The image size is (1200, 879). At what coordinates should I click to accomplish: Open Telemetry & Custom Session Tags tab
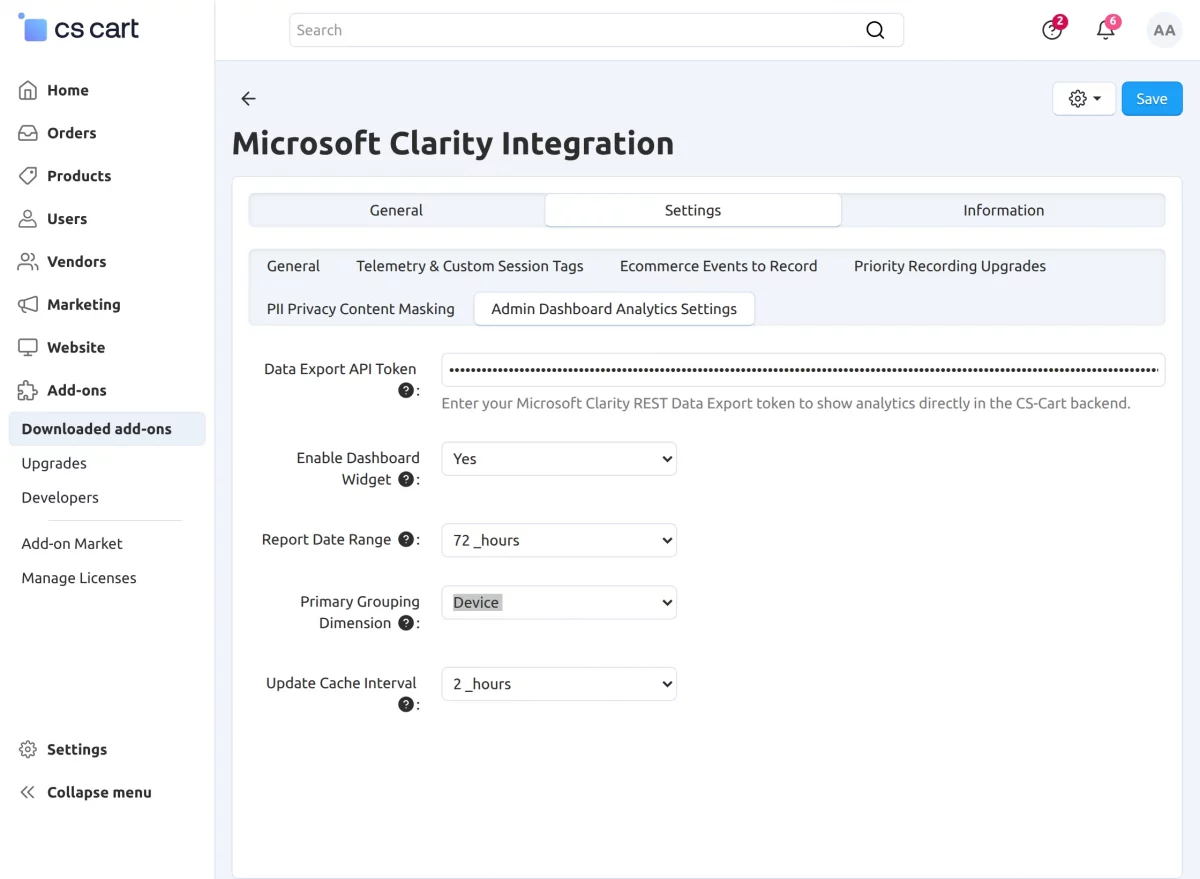click(x=470, y=266)
